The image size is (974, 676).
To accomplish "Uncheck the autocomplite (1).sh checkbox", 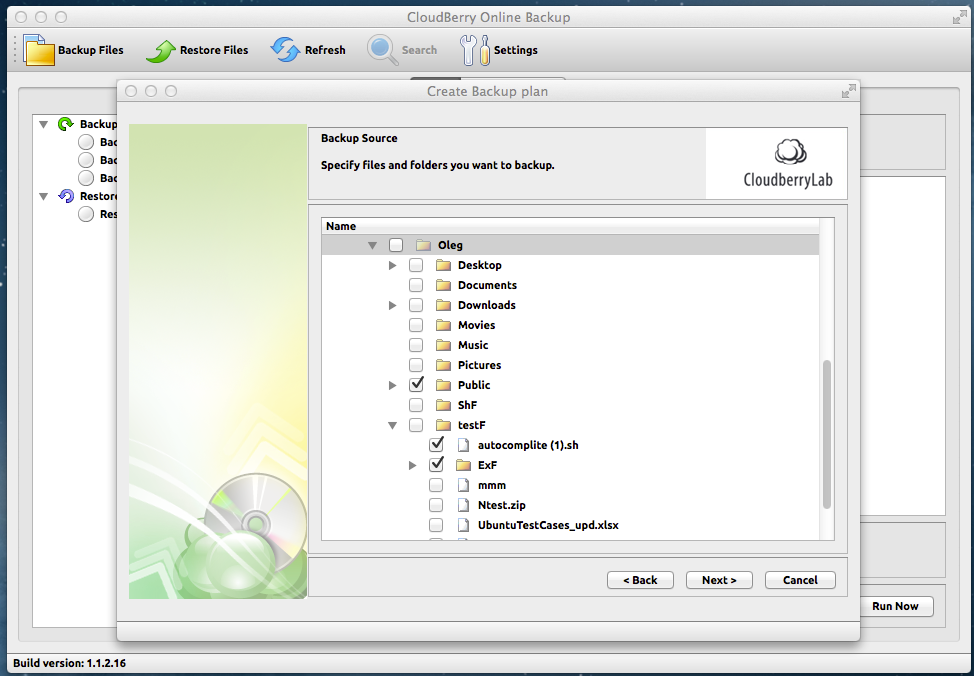I will 436,444.
